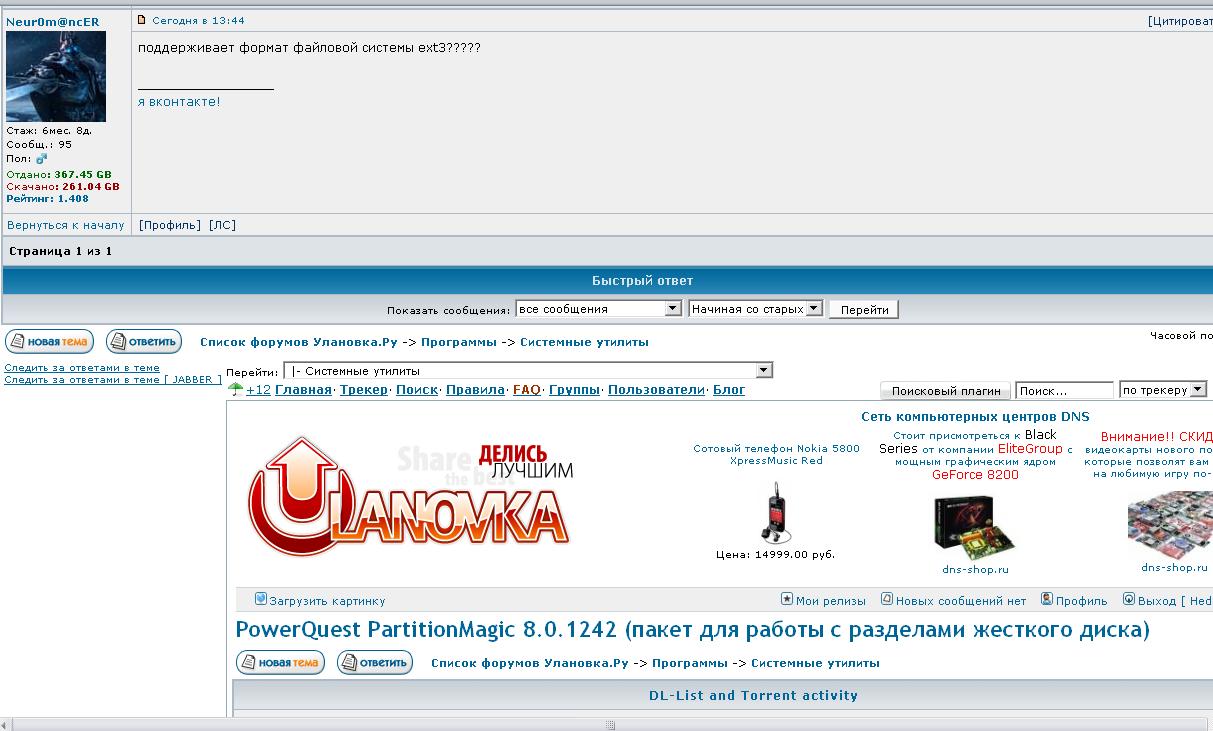Click the gender icon next to Пол
This screenshot has height=731, width=1213.
pyautogui.click(x=41, y=159)
